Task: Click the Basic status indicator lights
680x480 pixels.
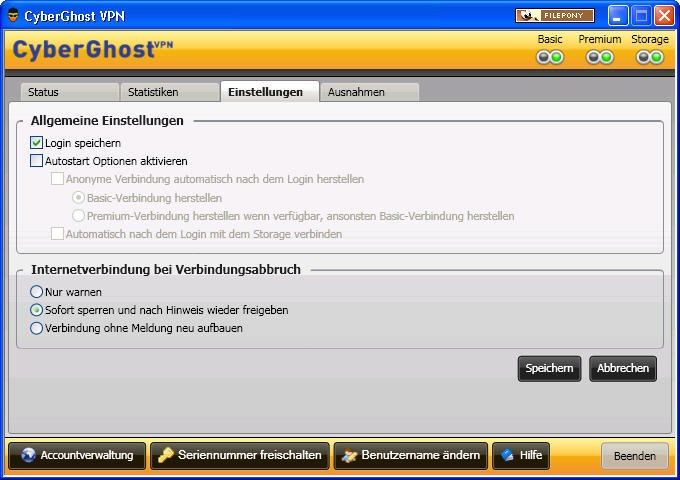Action: click(550, 57)
